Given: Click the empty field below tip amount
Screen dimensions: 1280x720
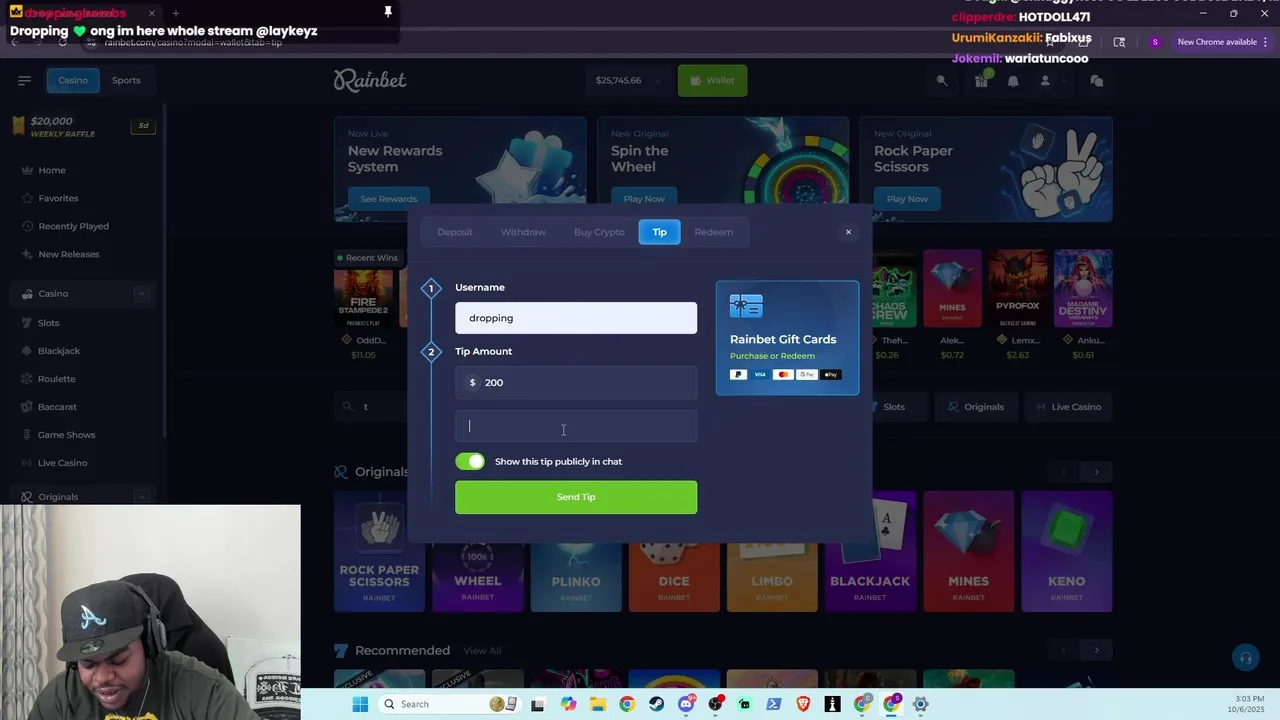Looking at the screenshot, I should tap(576, 426).
